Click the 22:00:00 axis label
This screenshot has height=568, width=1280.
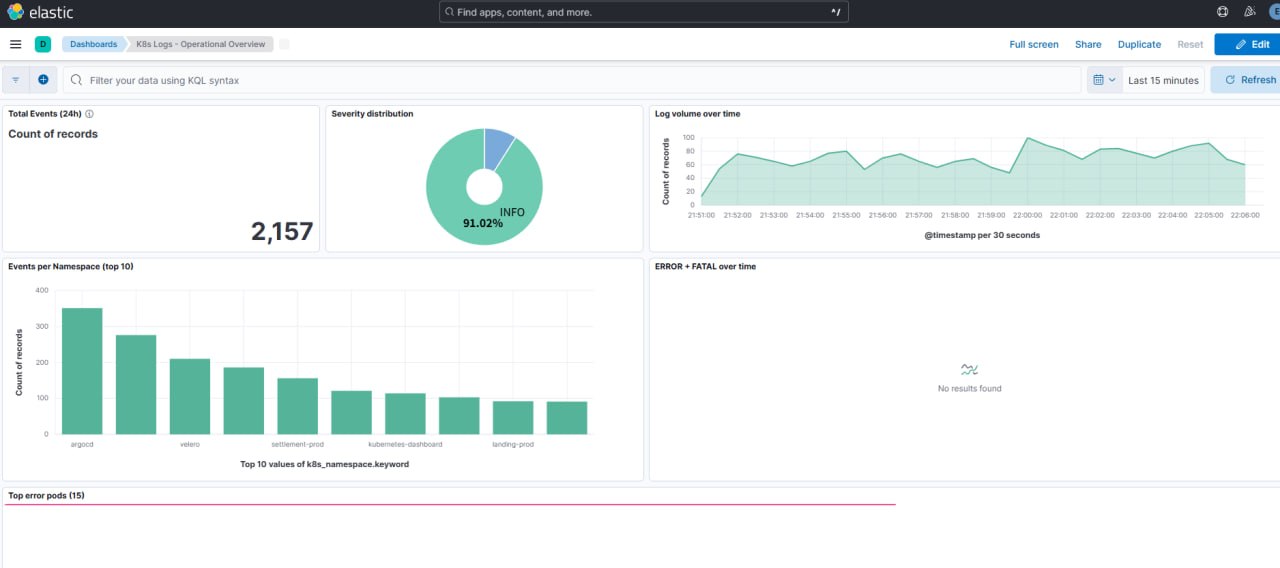[1027, 215]
